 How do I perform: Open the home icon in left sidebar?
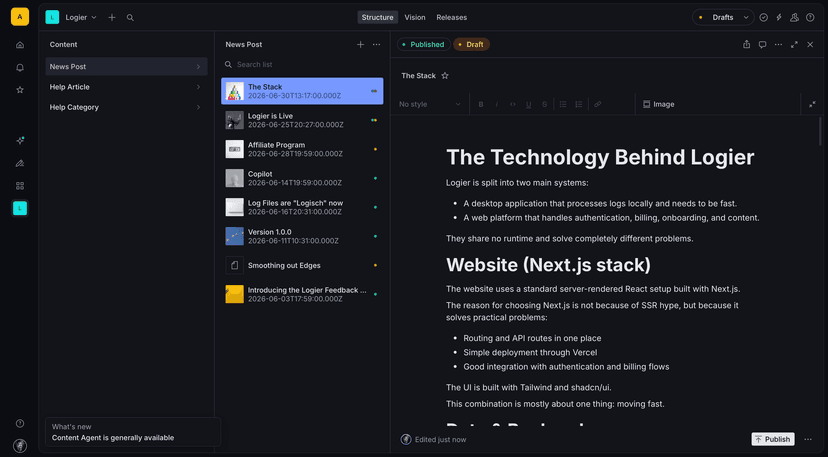click(x=20, y=45)
